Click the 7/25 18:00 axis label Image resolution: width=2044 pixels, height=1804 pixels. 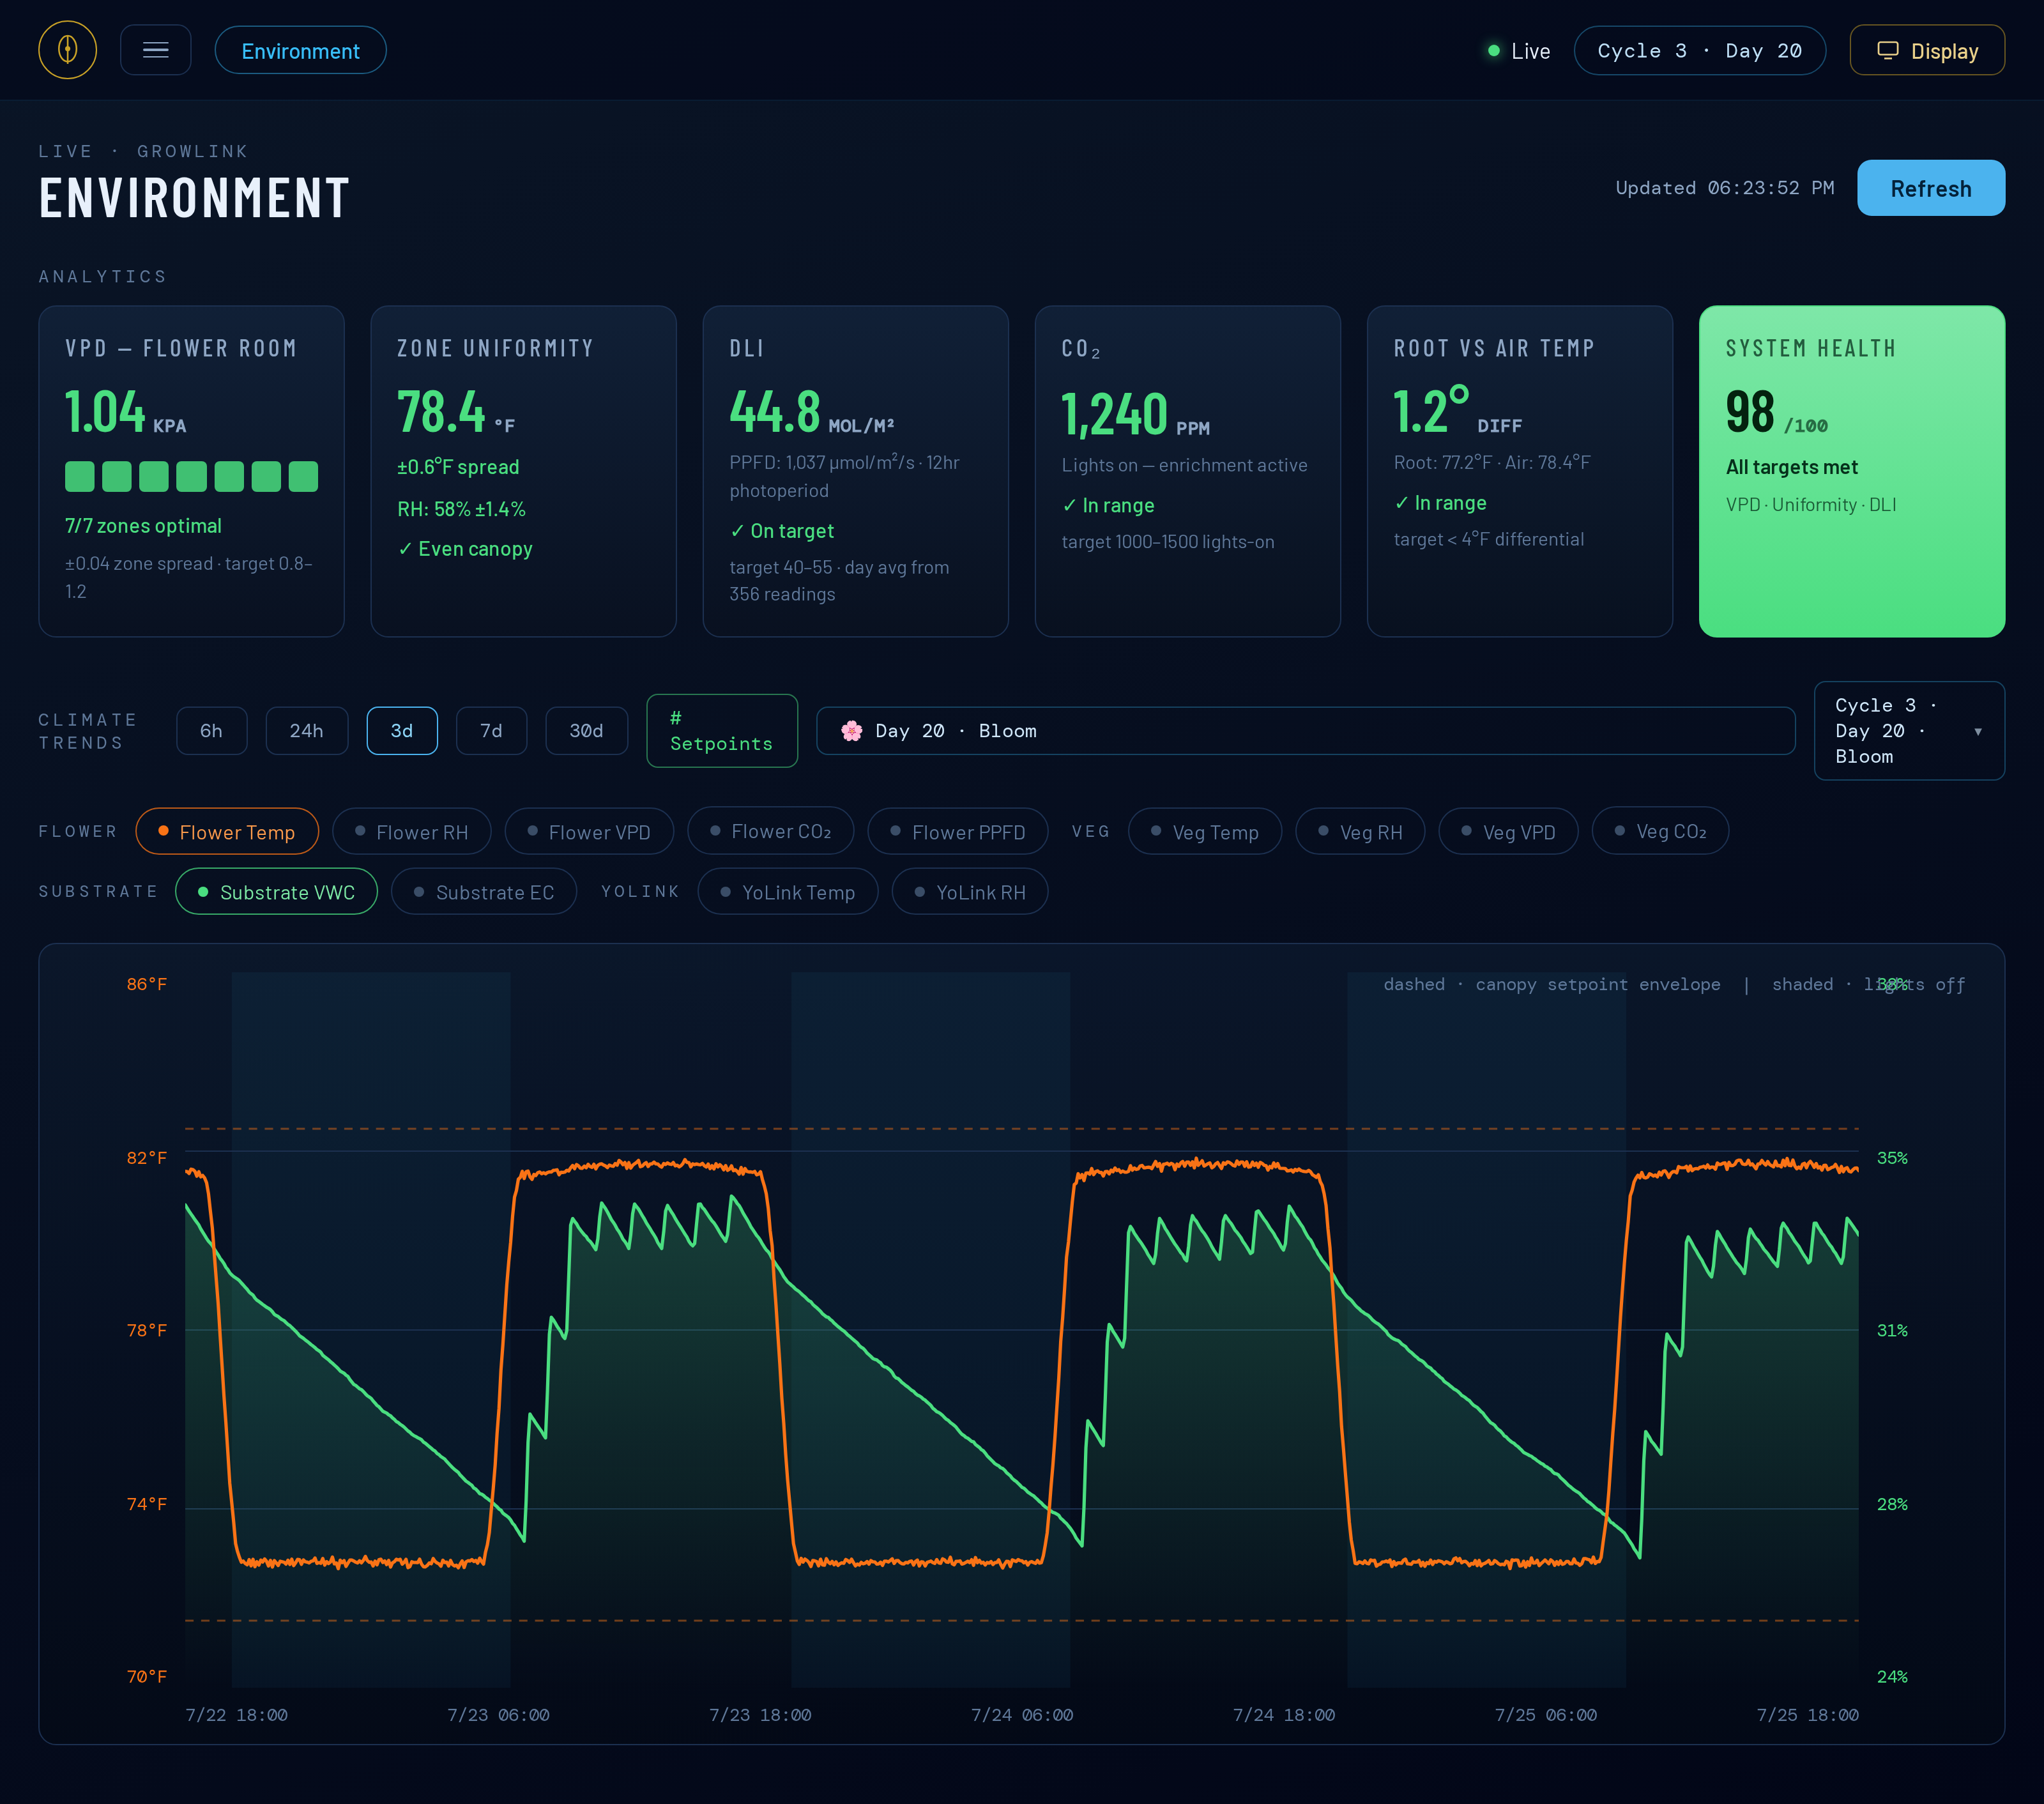[1808, 1715]
